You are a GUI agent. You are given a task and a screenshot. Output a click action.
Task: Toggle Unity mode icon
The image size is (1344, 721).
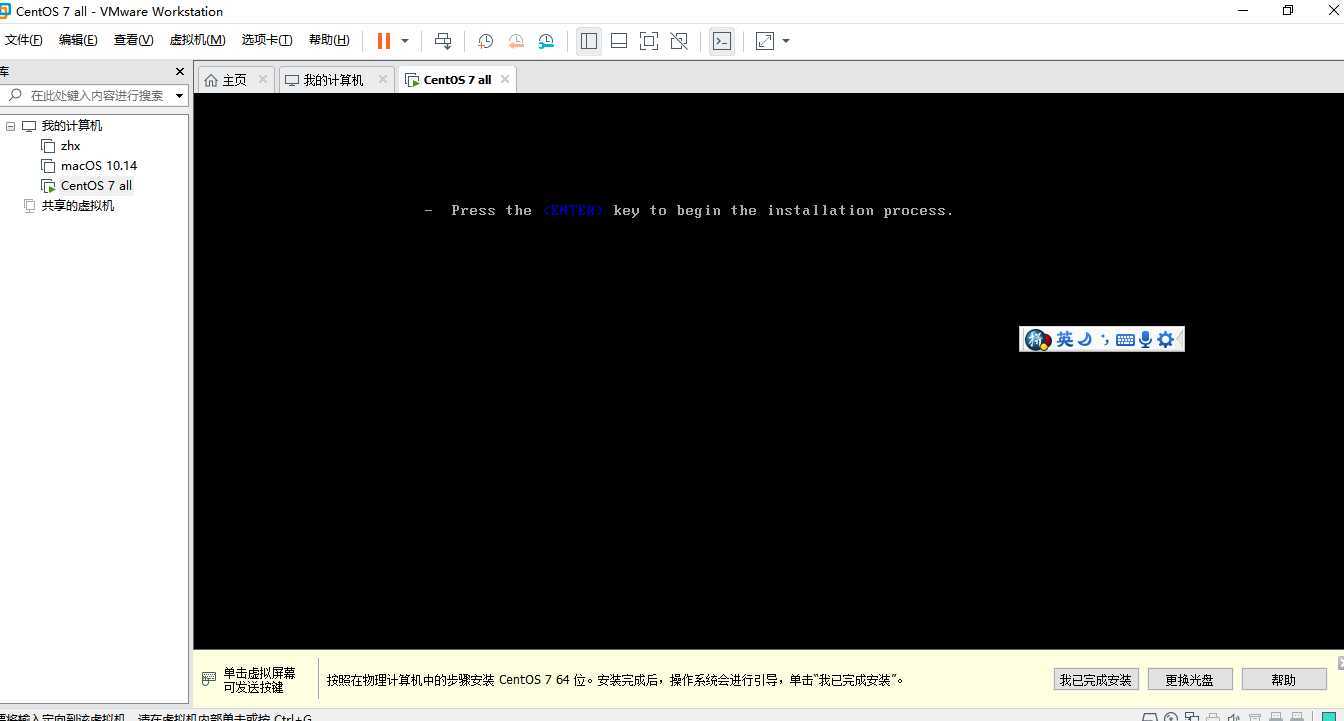pos(679,41)
